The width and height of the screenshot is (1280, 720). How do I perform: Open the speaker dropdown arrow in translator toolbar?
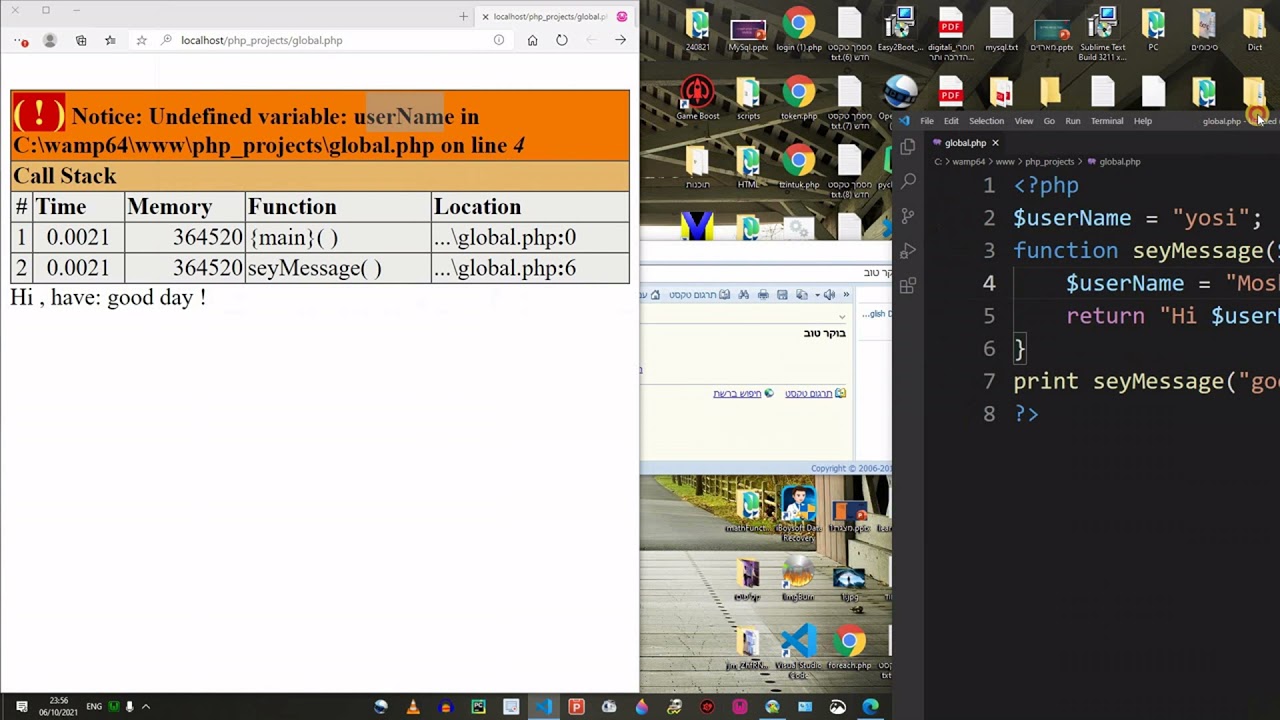click(x=816, y=295)
